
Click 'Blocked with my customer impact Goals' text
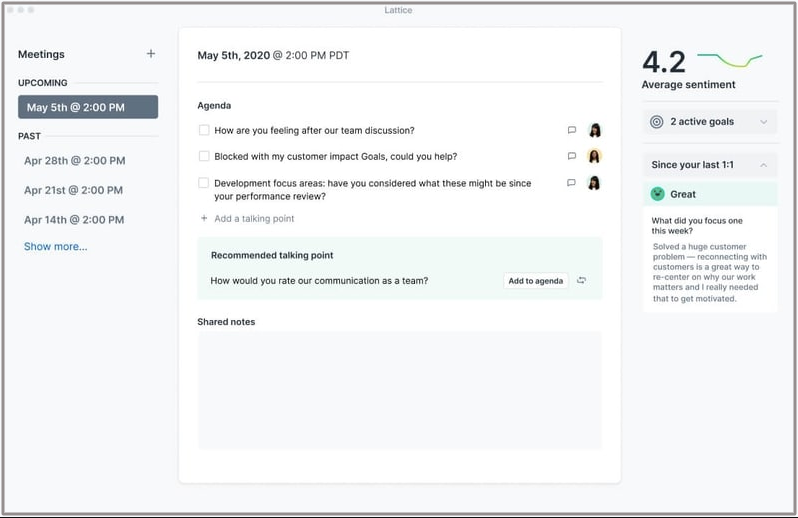click(335, 156)
